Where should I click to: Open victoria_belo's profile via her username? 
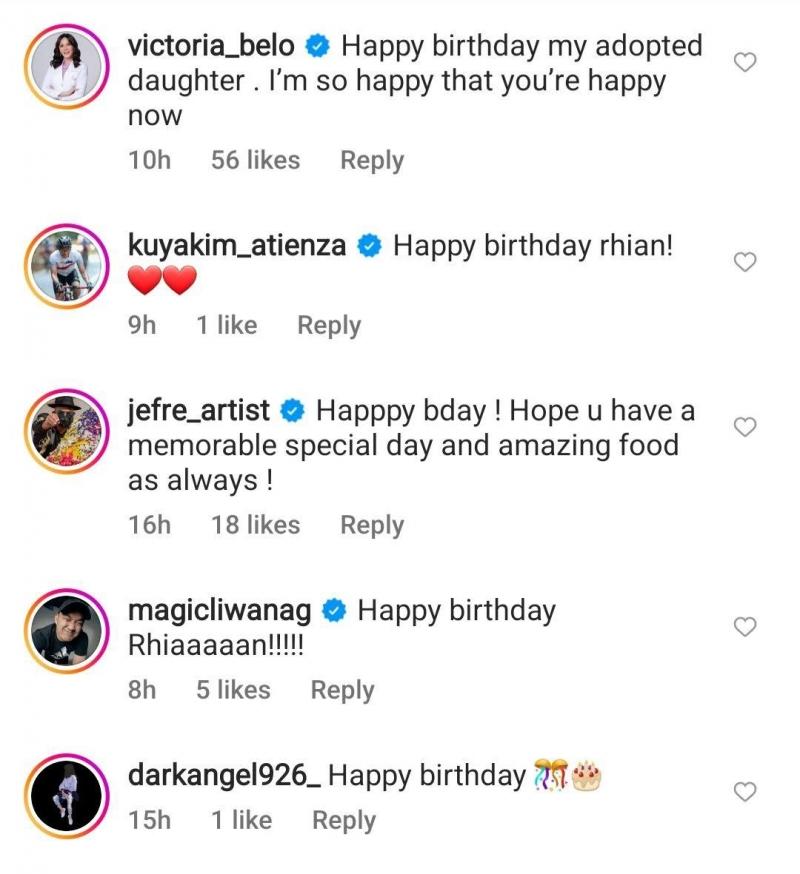214,44
